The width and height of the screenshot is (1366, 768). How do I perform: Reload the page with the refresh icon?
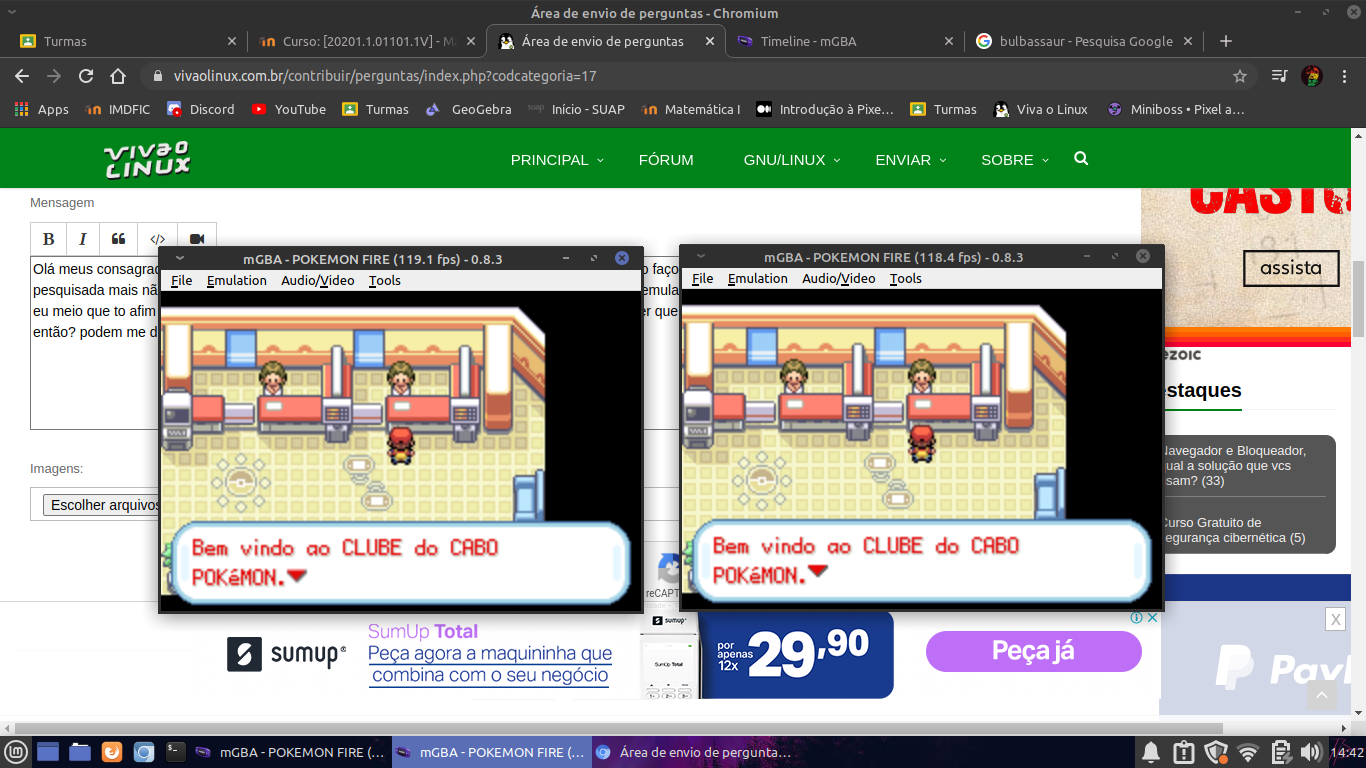[86, 76]
